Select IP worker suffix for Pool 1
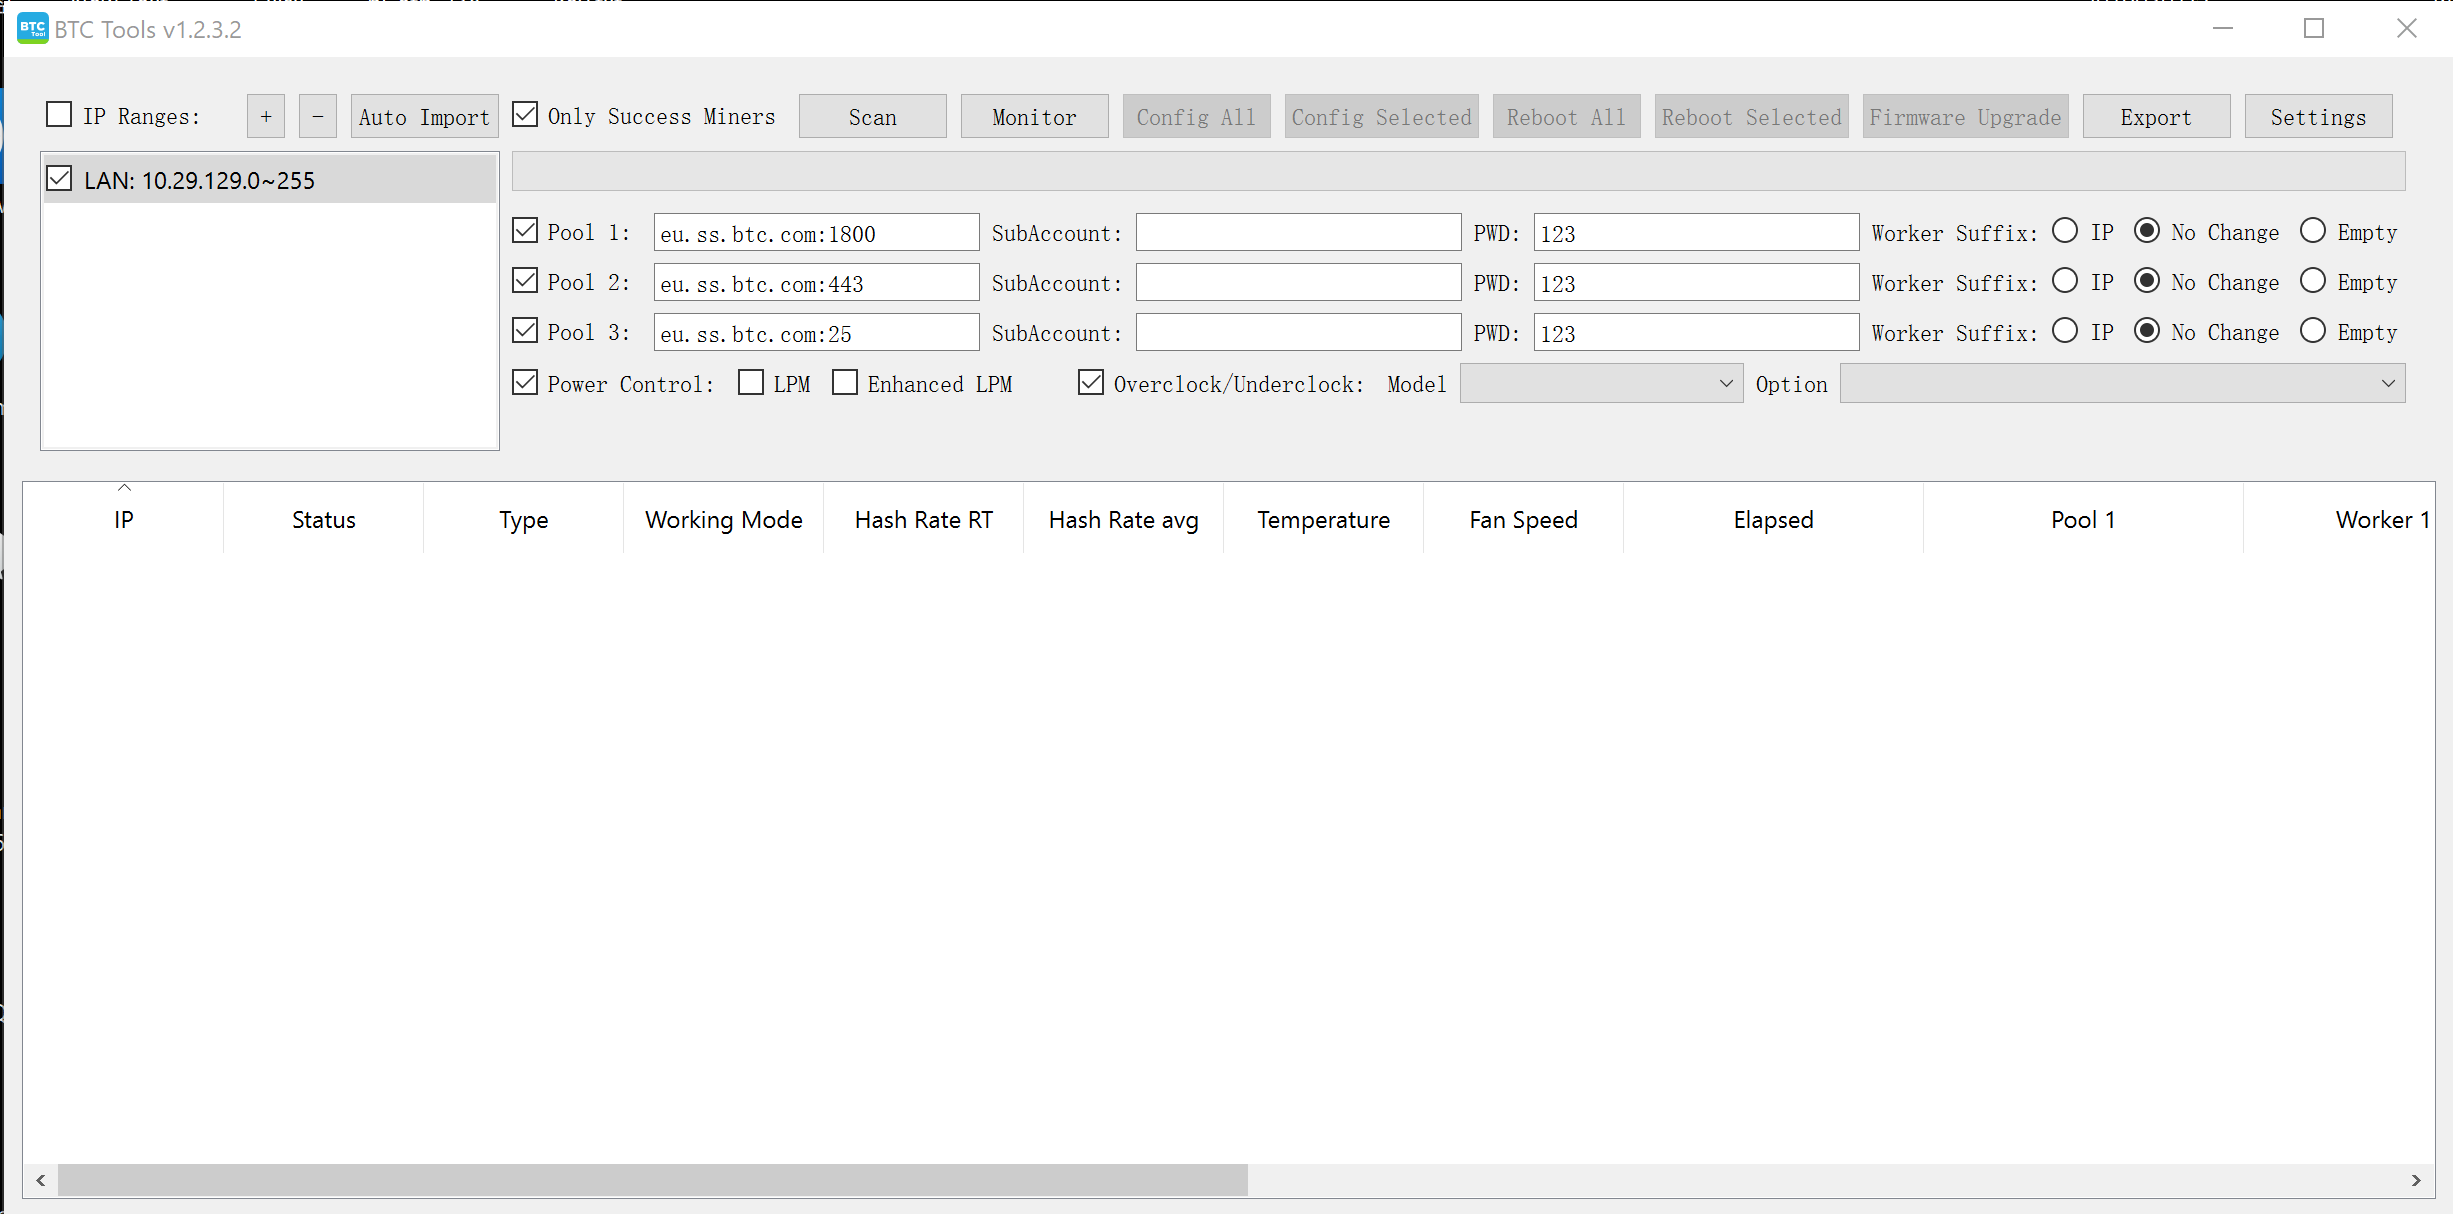This screenshot has height=1214, width=2453. click(x=2066, y=230)
